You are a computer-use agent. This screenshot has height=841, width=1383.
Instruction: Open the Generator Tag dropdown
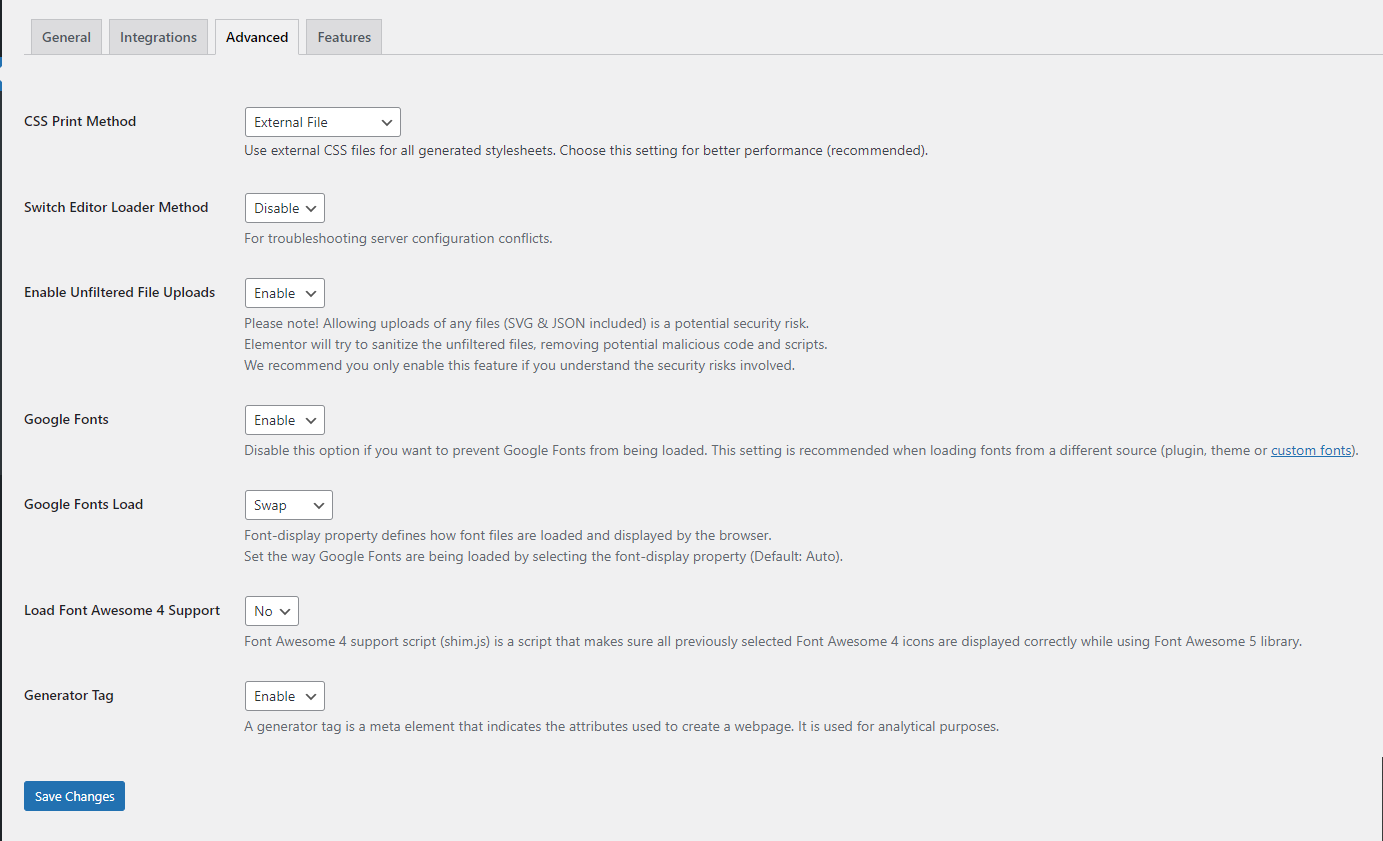(x=284, y=696)
